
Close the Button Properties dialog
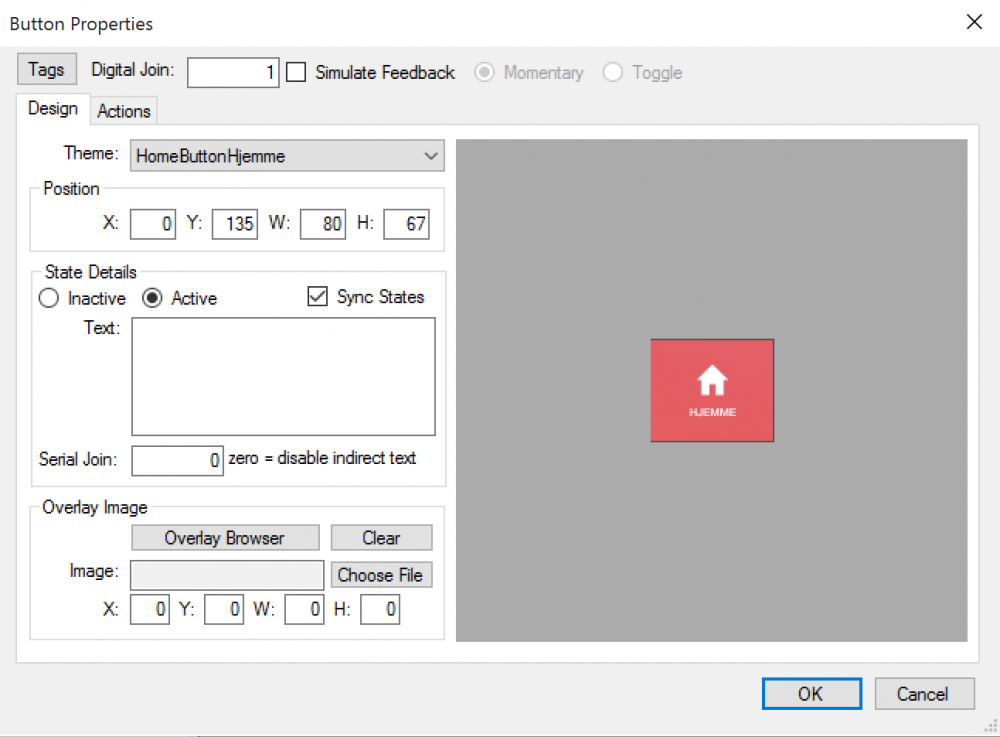click(973, 22)
